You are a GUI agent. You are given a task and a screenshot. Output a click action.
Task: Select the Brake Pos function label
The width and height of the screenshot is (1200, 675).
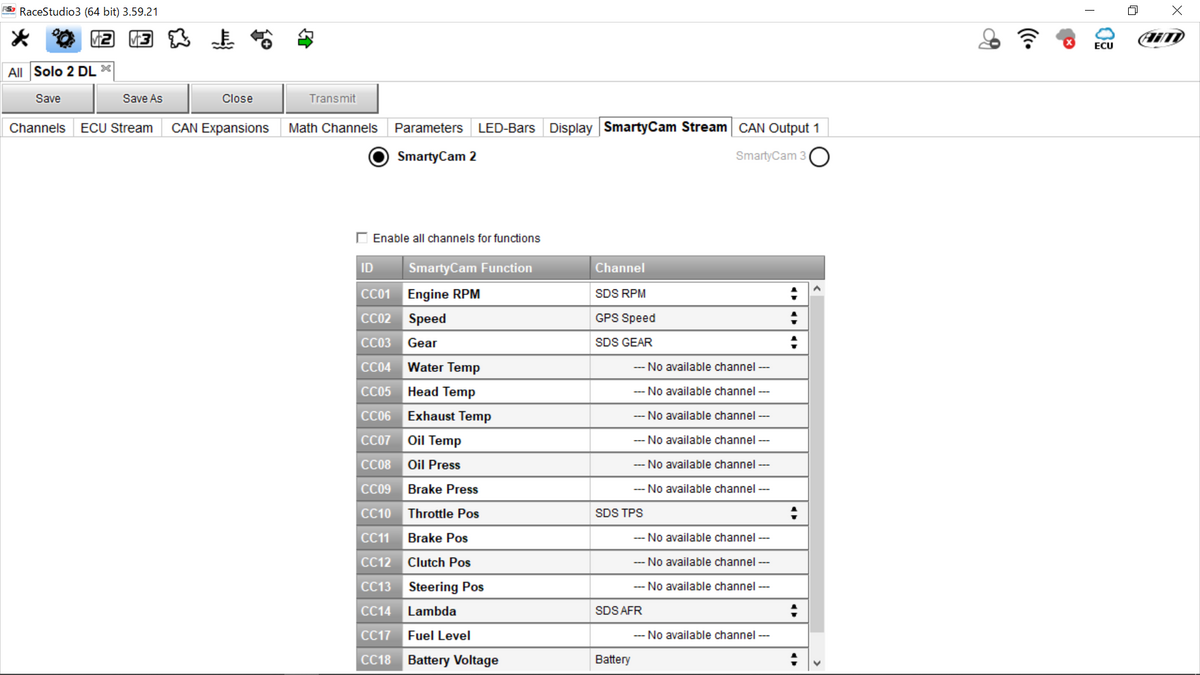tap(438, 538)
